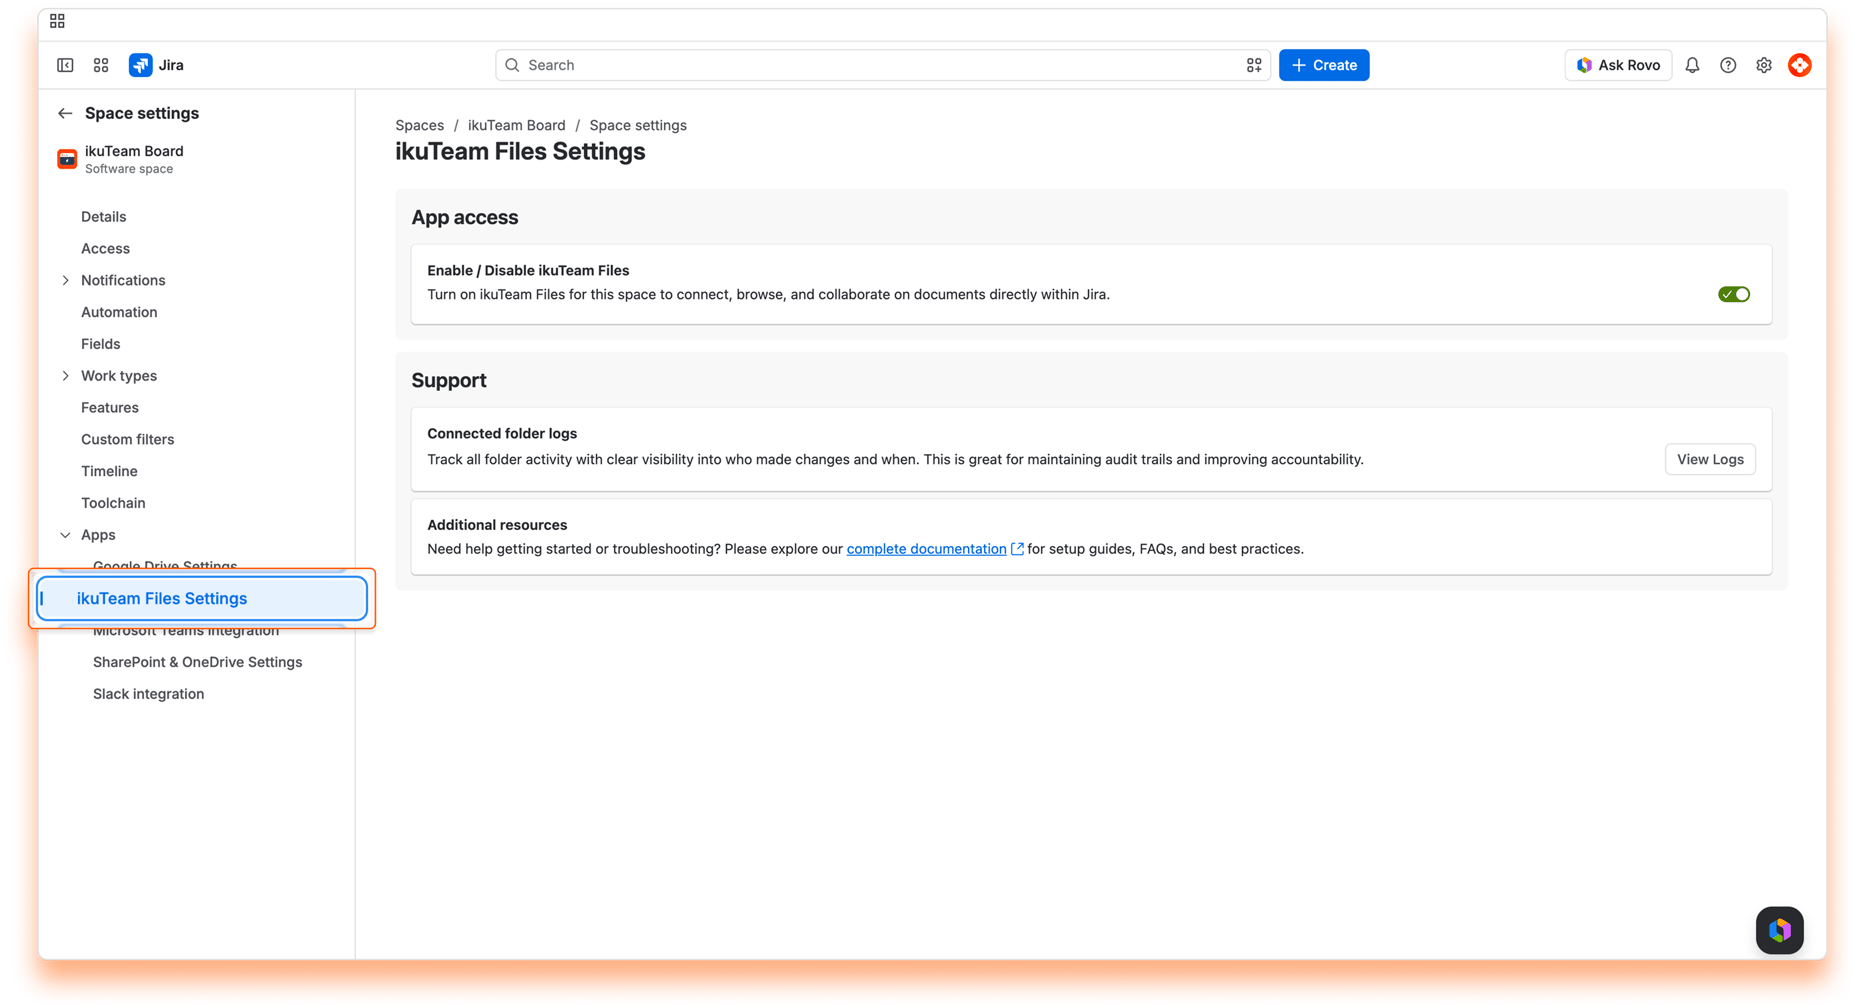Expand the Work types section

(66, 376)
